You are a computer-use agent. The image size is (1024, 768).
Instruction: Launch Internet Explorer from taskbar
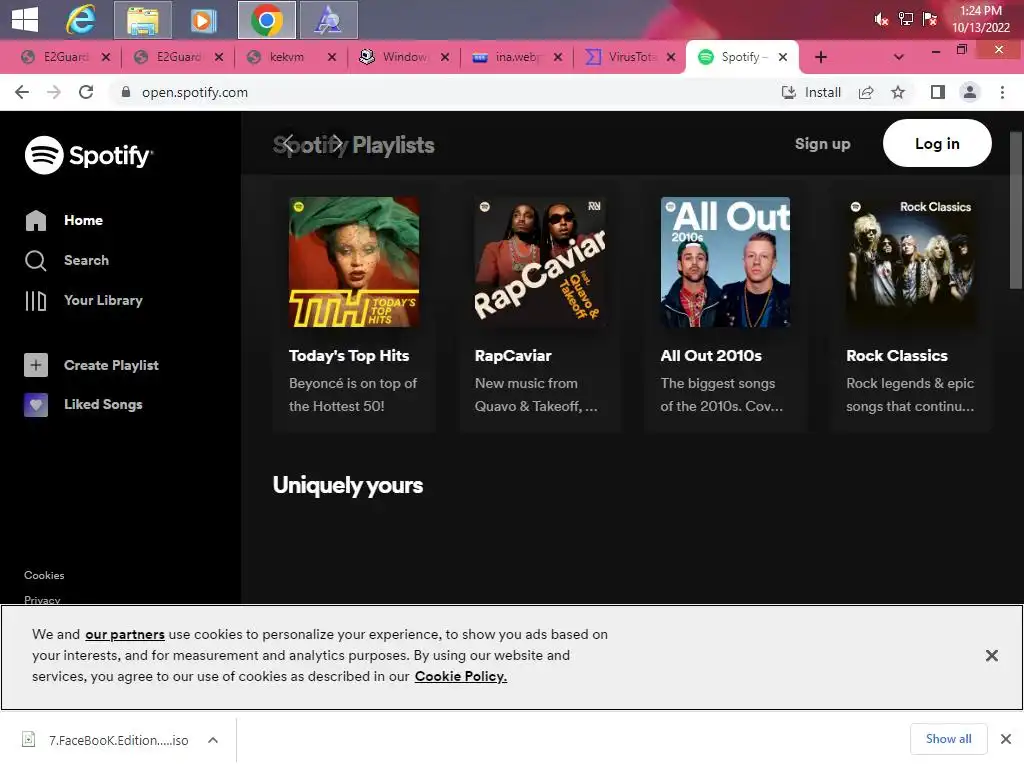(x=80, y=20)
